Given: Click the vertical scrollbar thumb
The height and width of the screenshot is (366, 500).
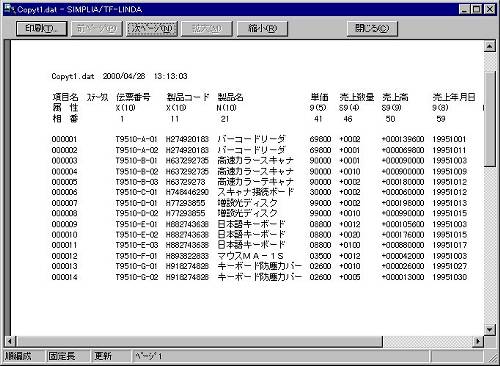Looking at the screenshot, I should [x=489, y=118].
